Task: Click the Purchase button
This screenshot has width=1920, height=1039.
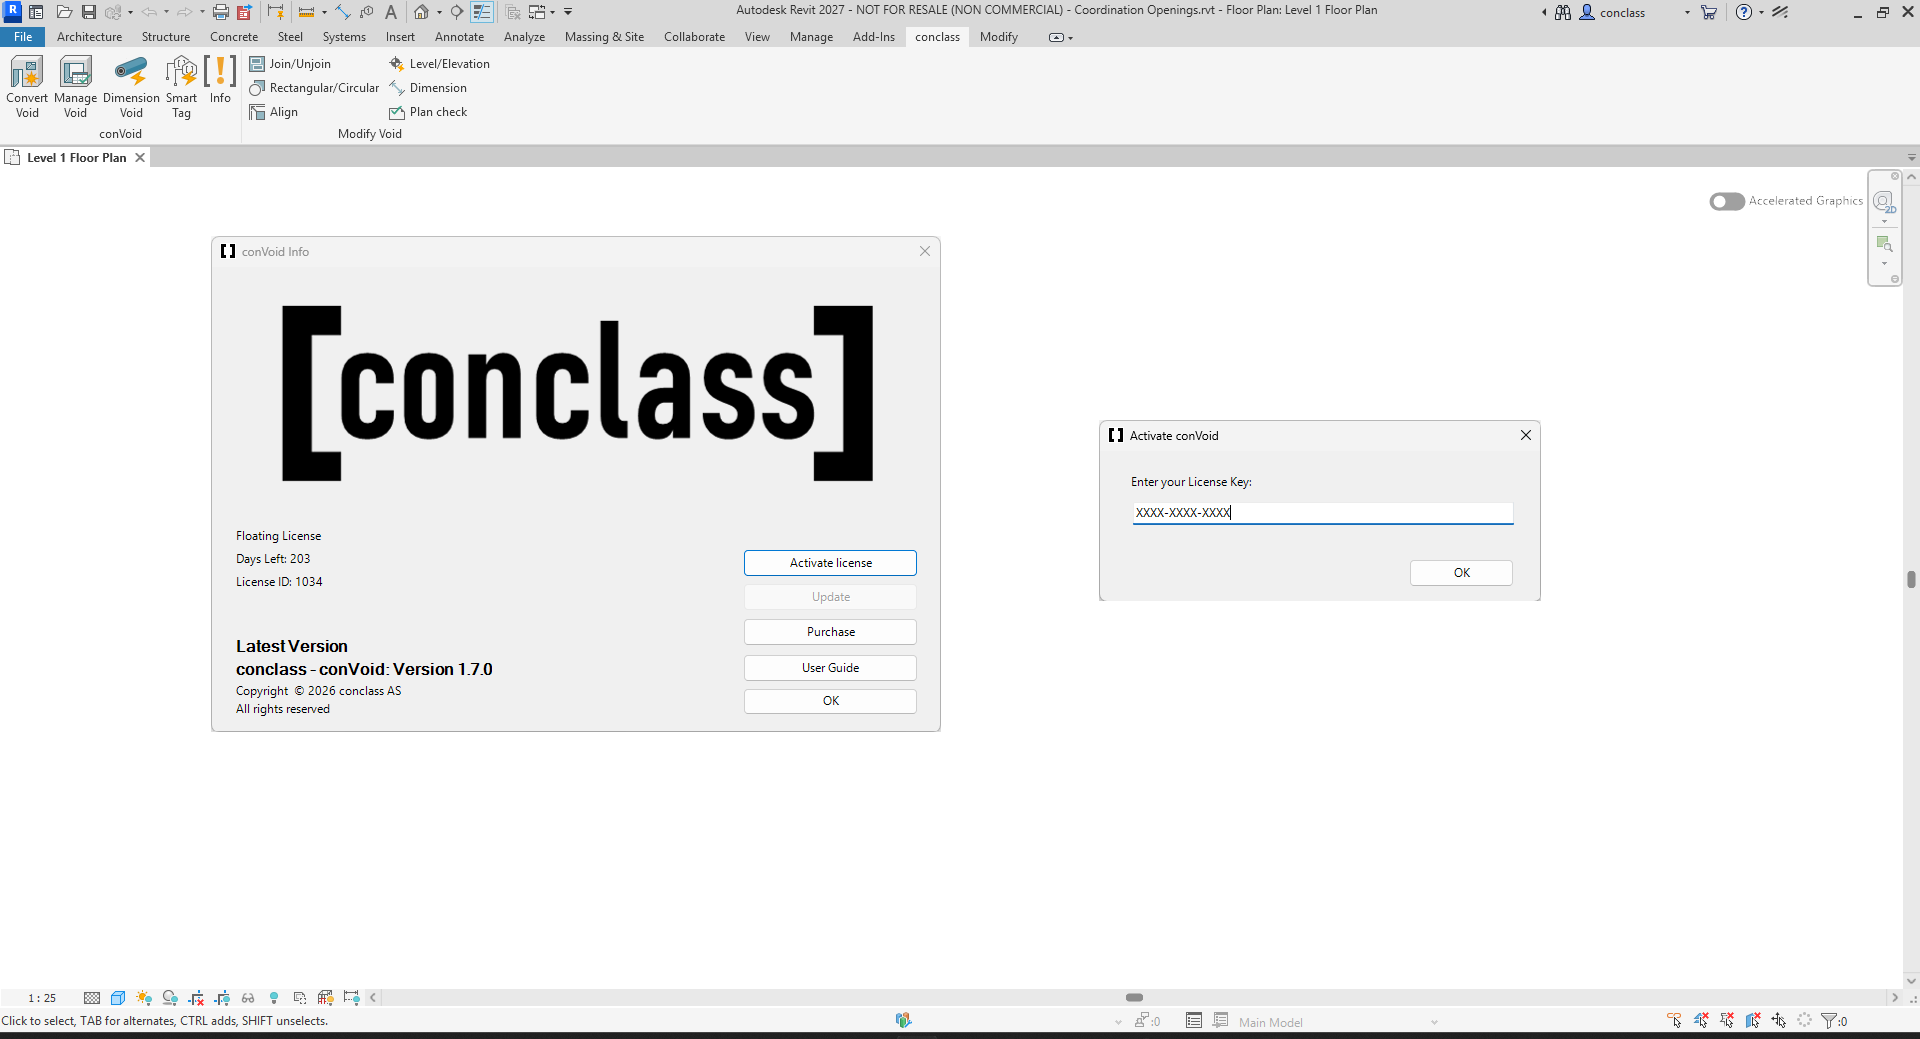Action: [x=830, y=632]
